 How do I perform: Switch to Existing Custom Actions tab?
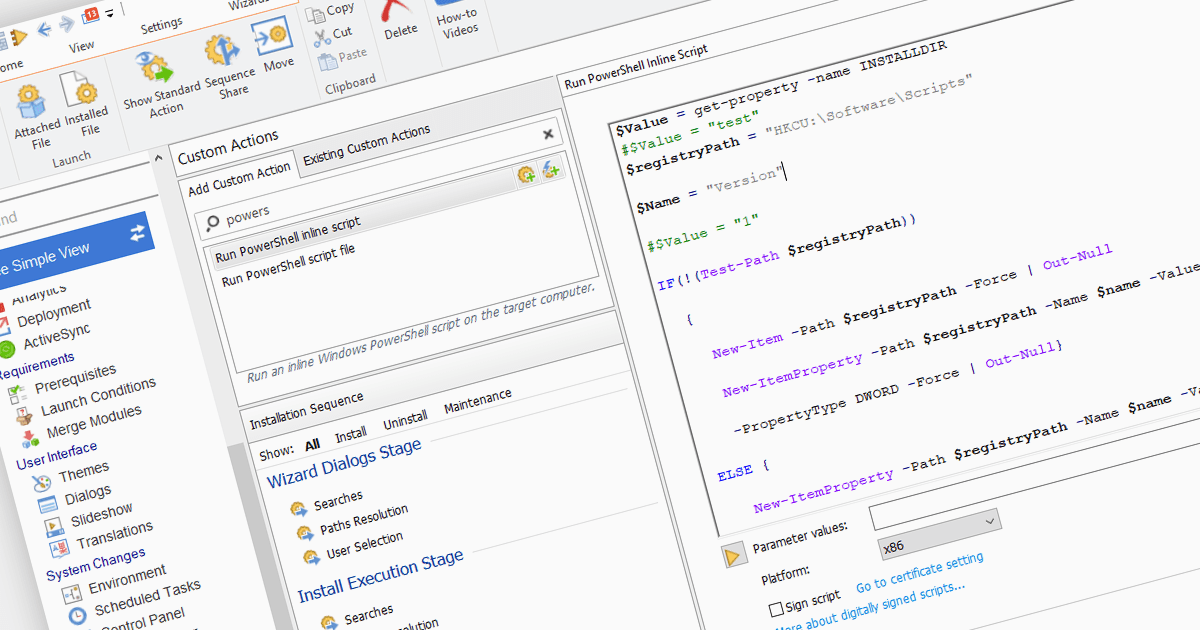tap(366, 145)
